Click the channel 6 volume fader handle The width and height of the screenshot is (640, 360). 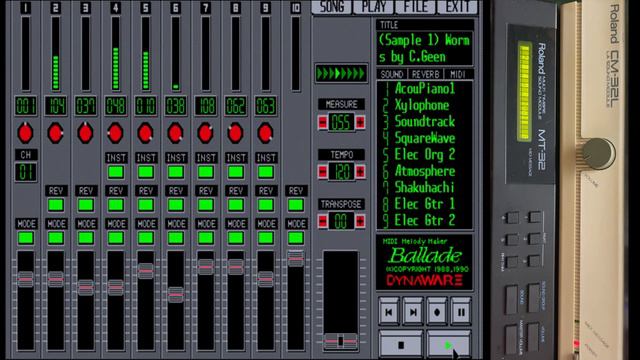(176, 295)
